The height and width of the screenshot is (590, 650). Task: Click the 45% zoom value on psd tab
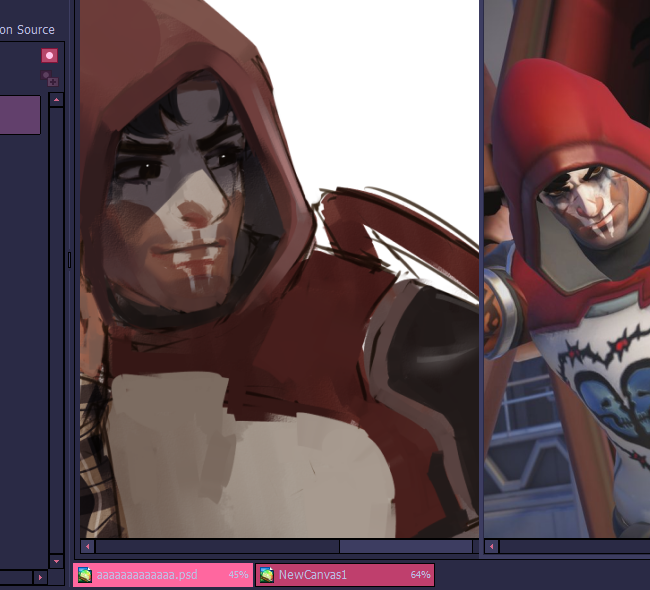tap(238, 575)
